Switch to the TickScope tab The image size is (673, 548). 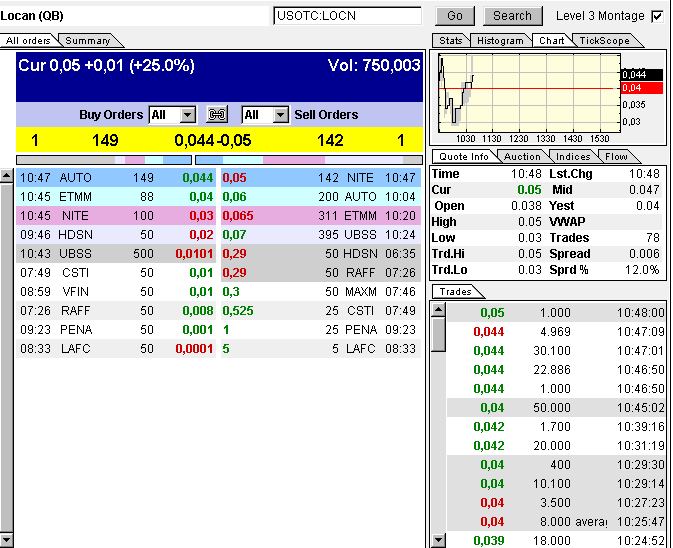pos(604,41)
